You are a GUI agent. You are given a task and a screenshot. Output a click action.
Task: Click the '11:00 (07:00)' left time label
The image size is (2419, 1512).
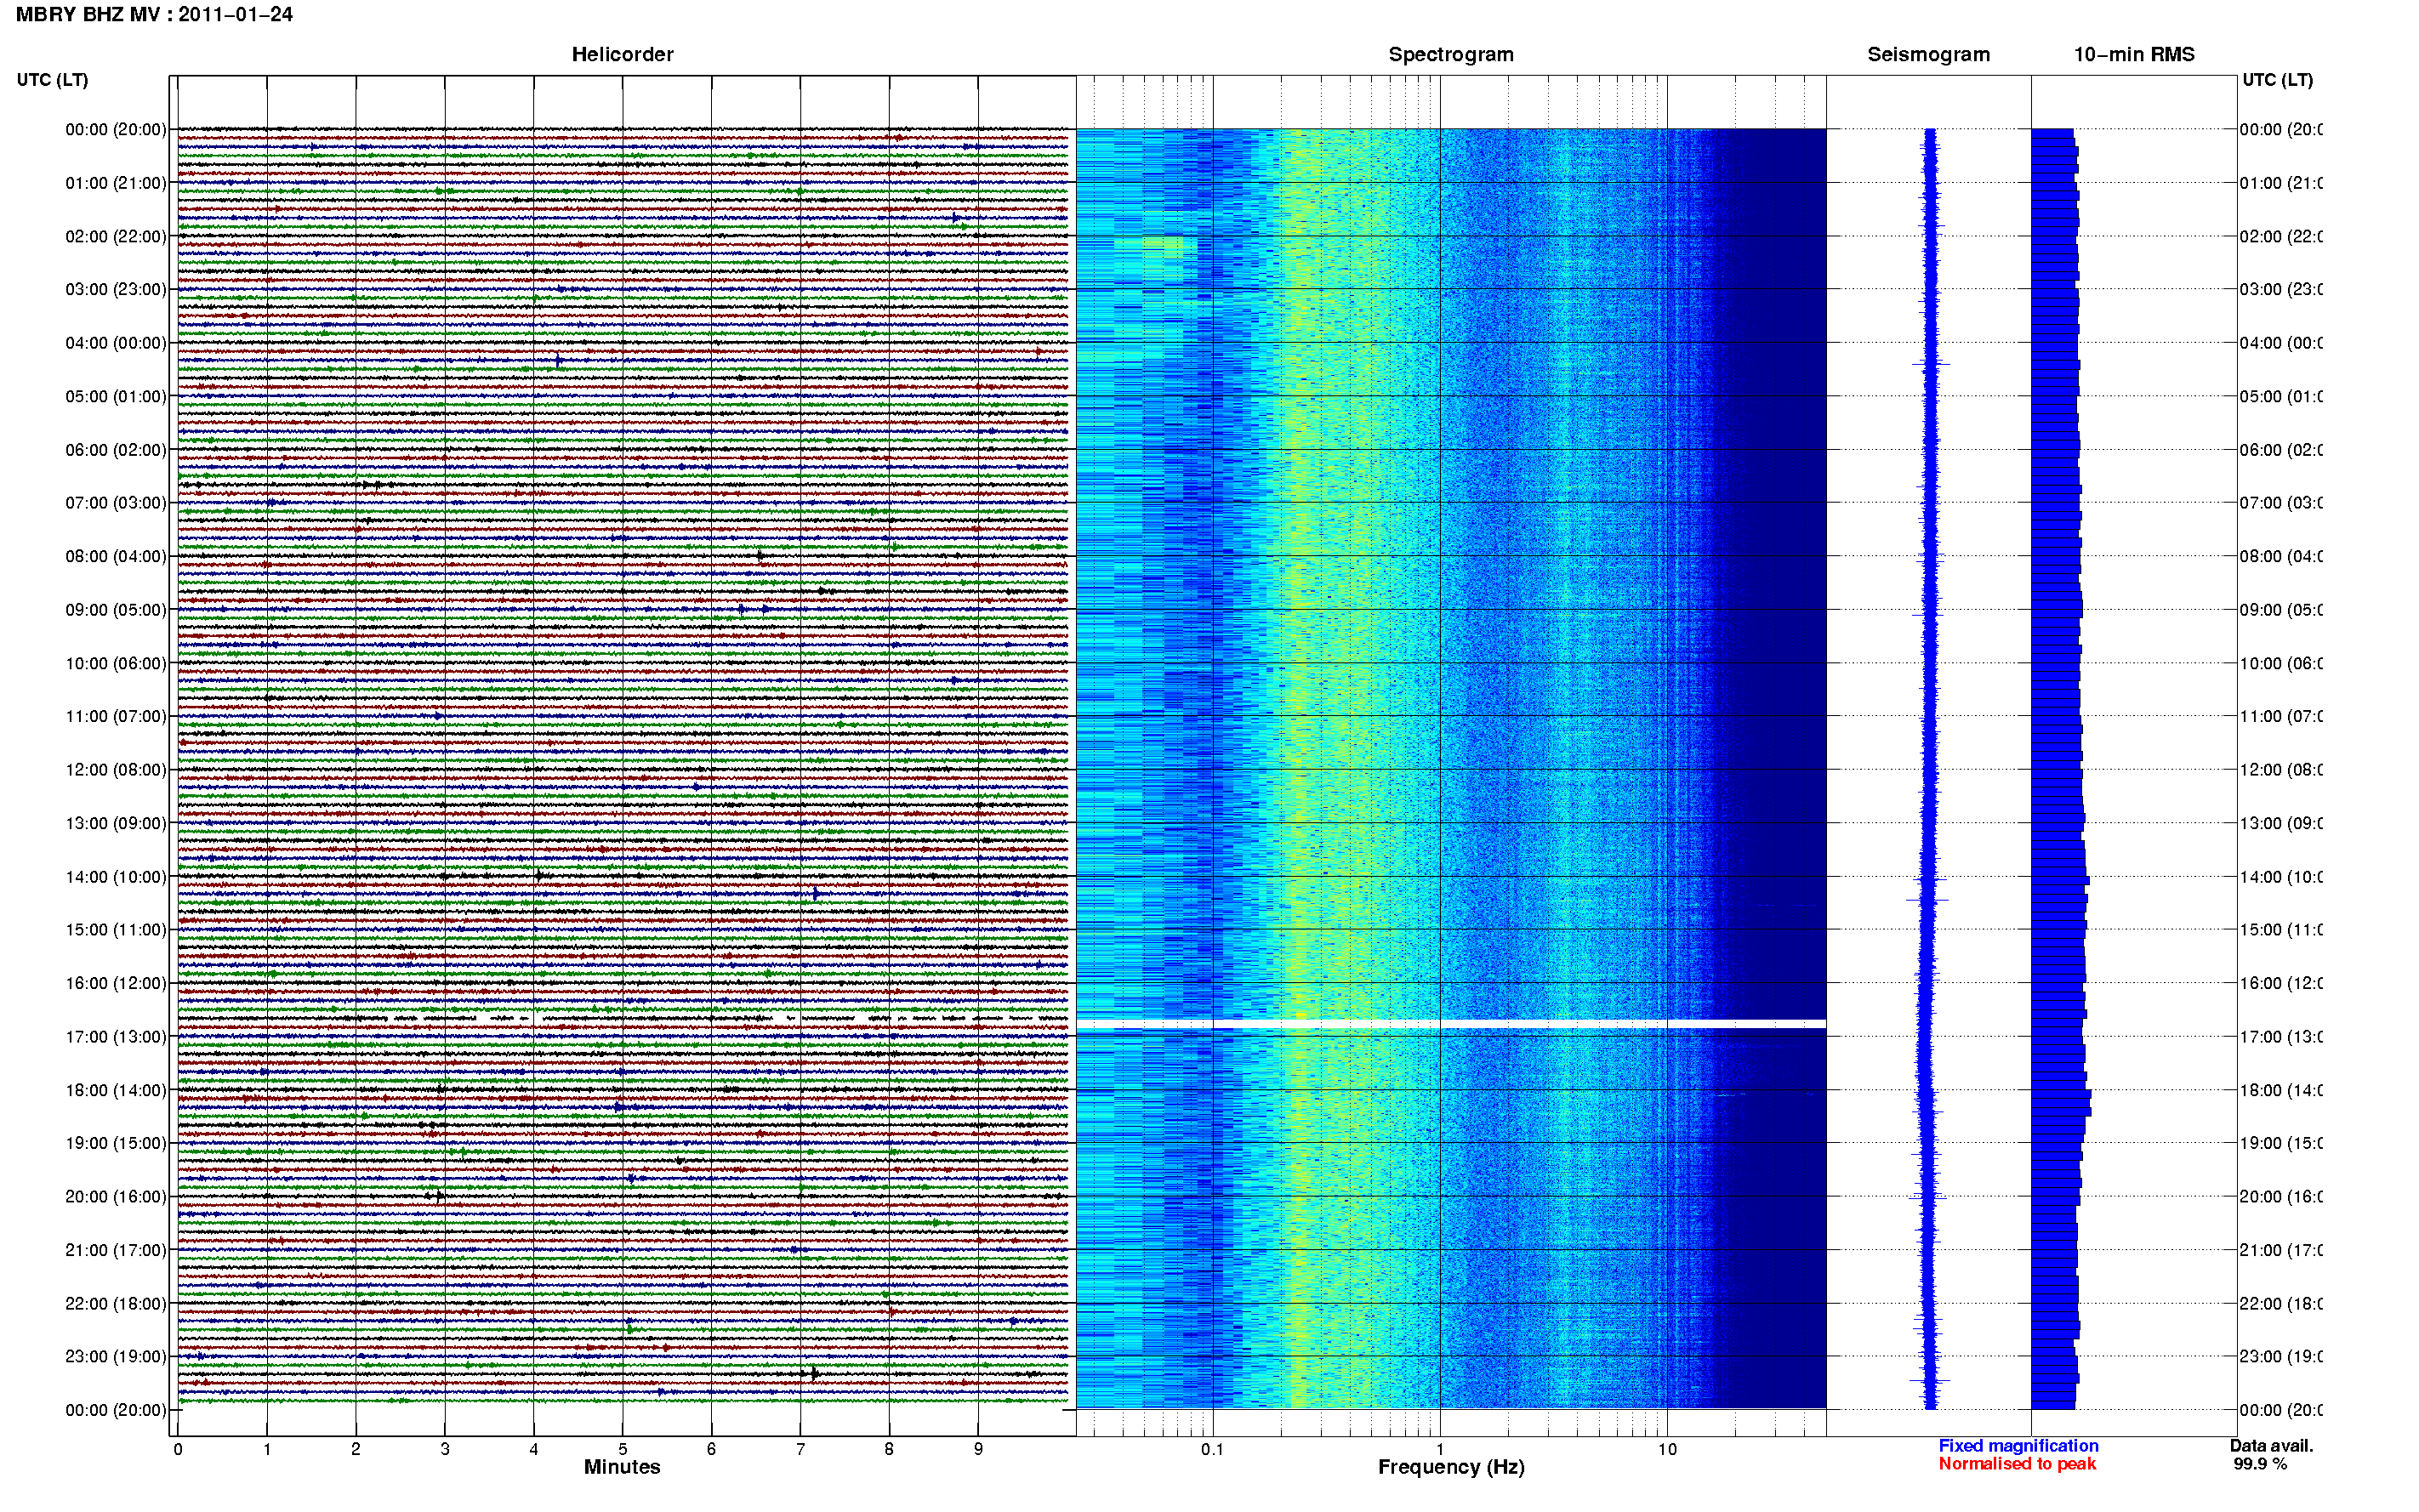(x=116, y=716)
